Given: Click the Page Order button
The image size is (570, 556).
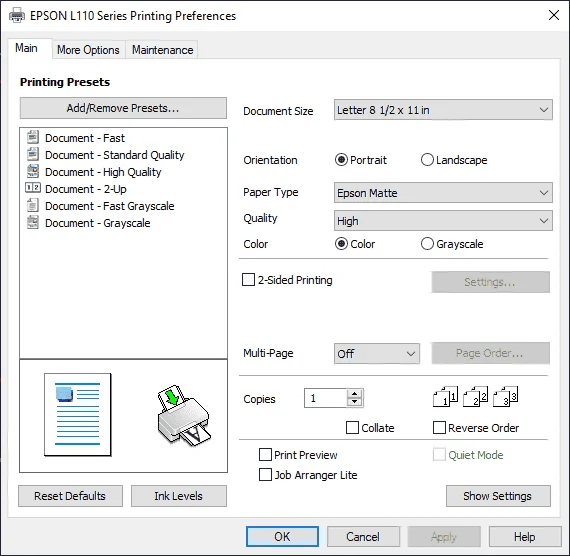Looking at the screenshot, I should click(490, 353).
